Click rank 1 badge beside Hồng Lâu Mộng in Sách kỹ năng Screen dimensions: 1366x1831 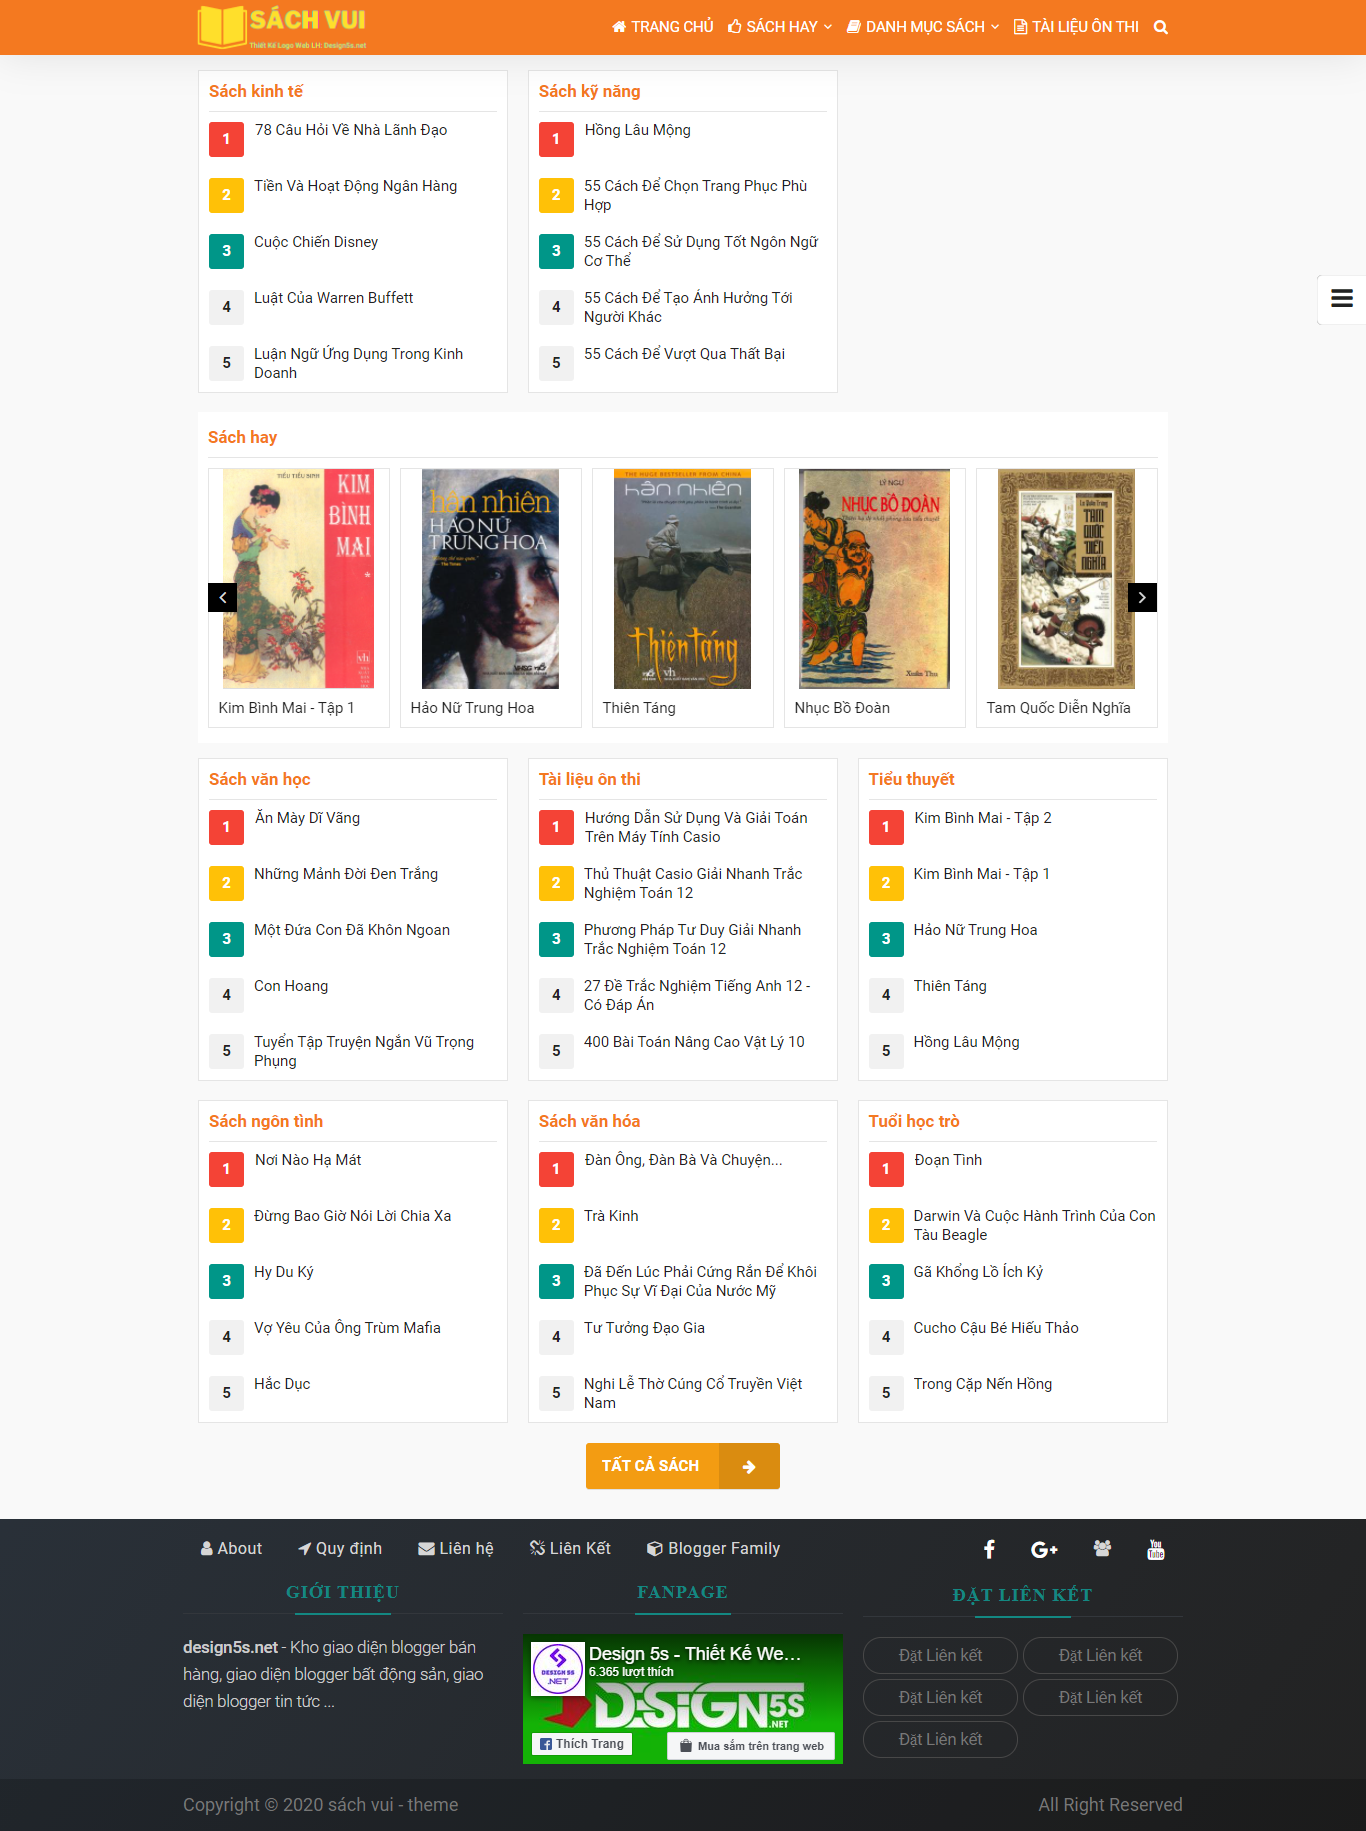556,139
